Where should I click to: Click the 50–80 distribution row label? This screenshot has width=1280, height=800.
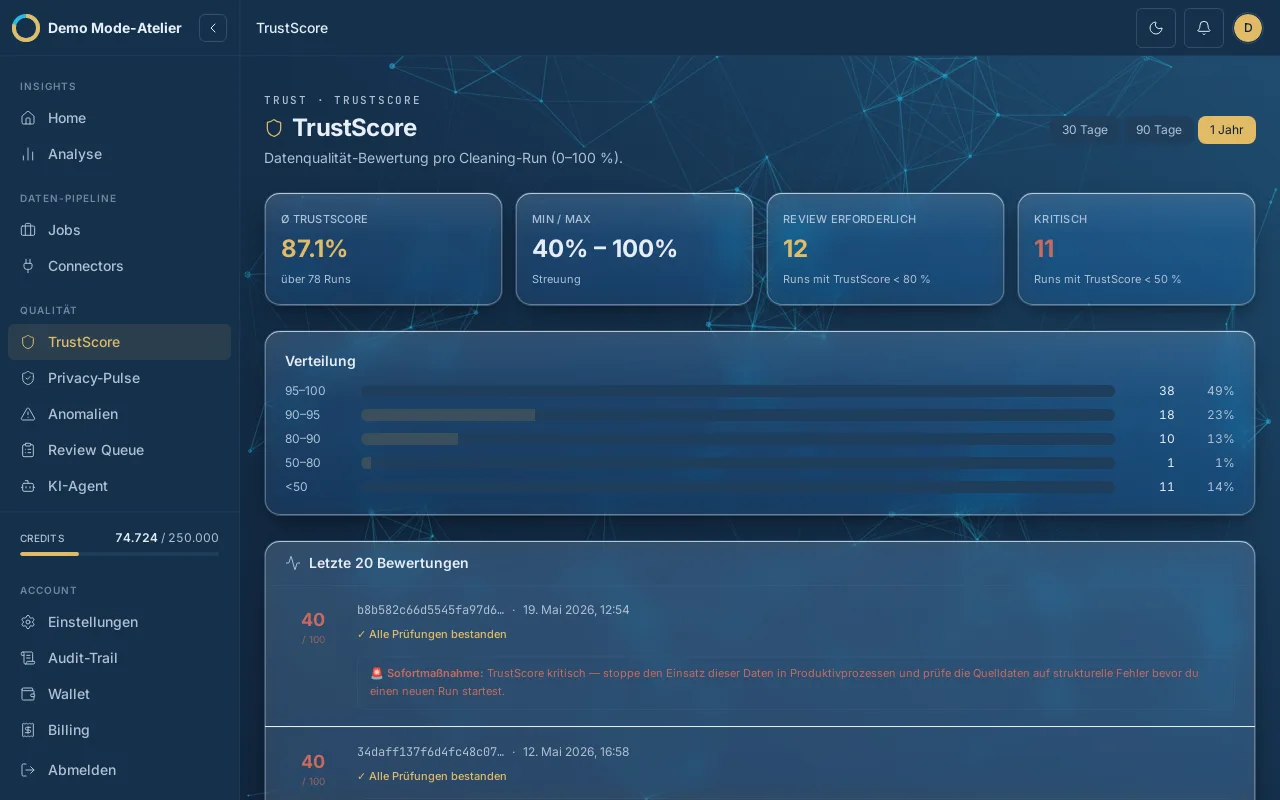(303, 463)
